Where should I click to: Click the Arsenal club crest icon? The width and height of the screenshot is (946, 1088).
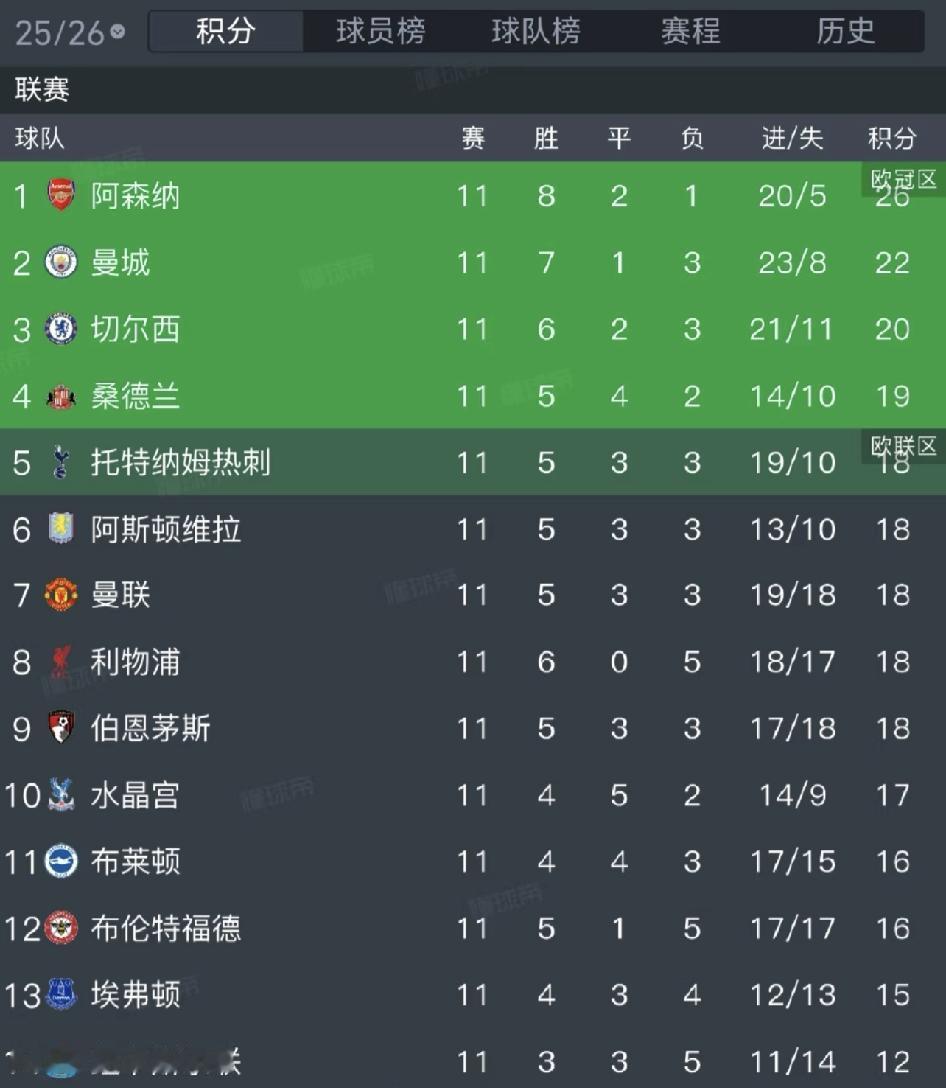point(61,195)
